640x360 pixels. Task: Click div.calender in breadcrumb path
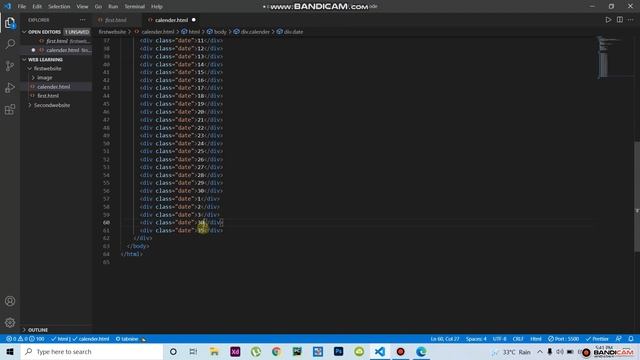click(x=255, y=32)
